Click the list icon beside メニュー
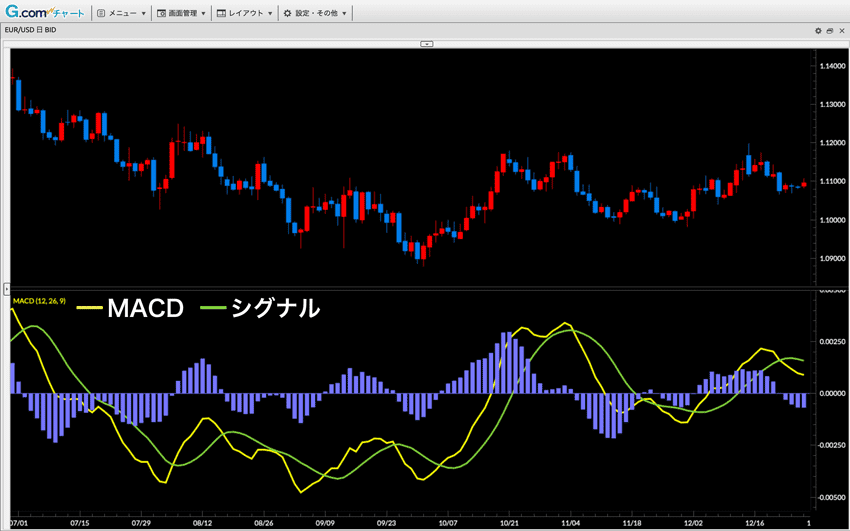 click(x=101, y=14)
